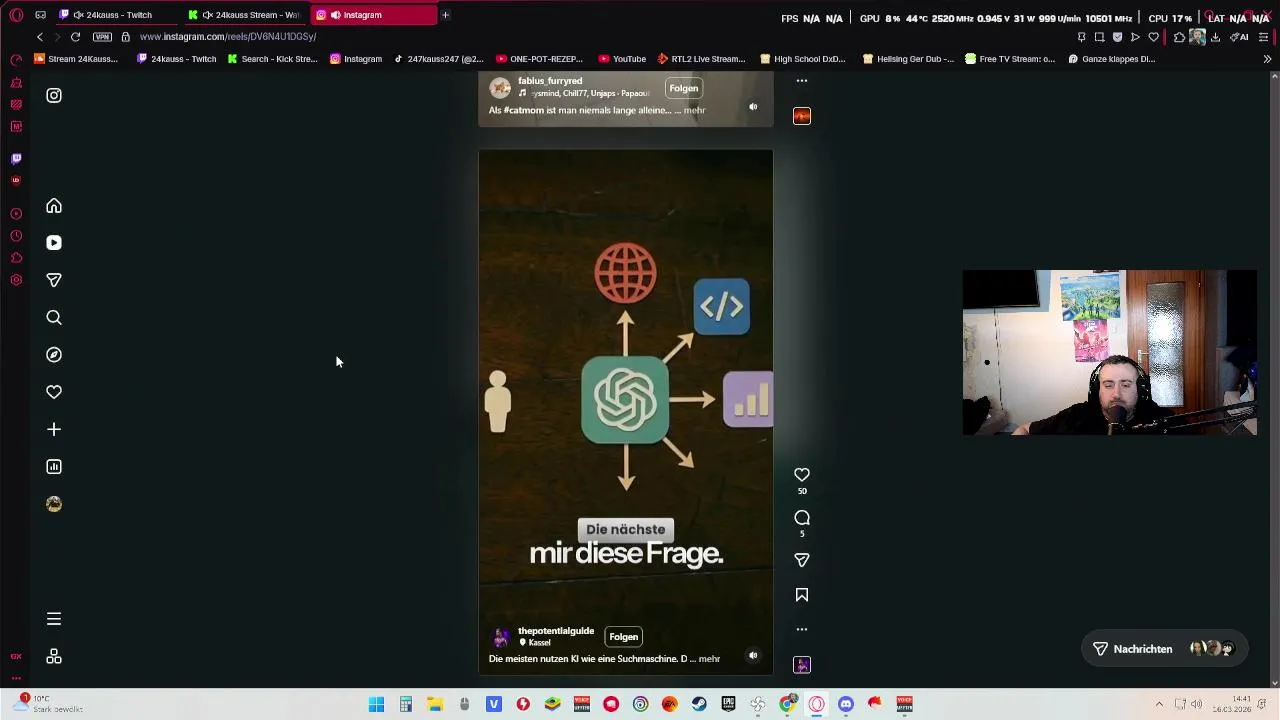Image resolution: width=1280 pixels, height=720 pixels.
Task: Like the thepotentialguide reel
Action: (802, 475)
